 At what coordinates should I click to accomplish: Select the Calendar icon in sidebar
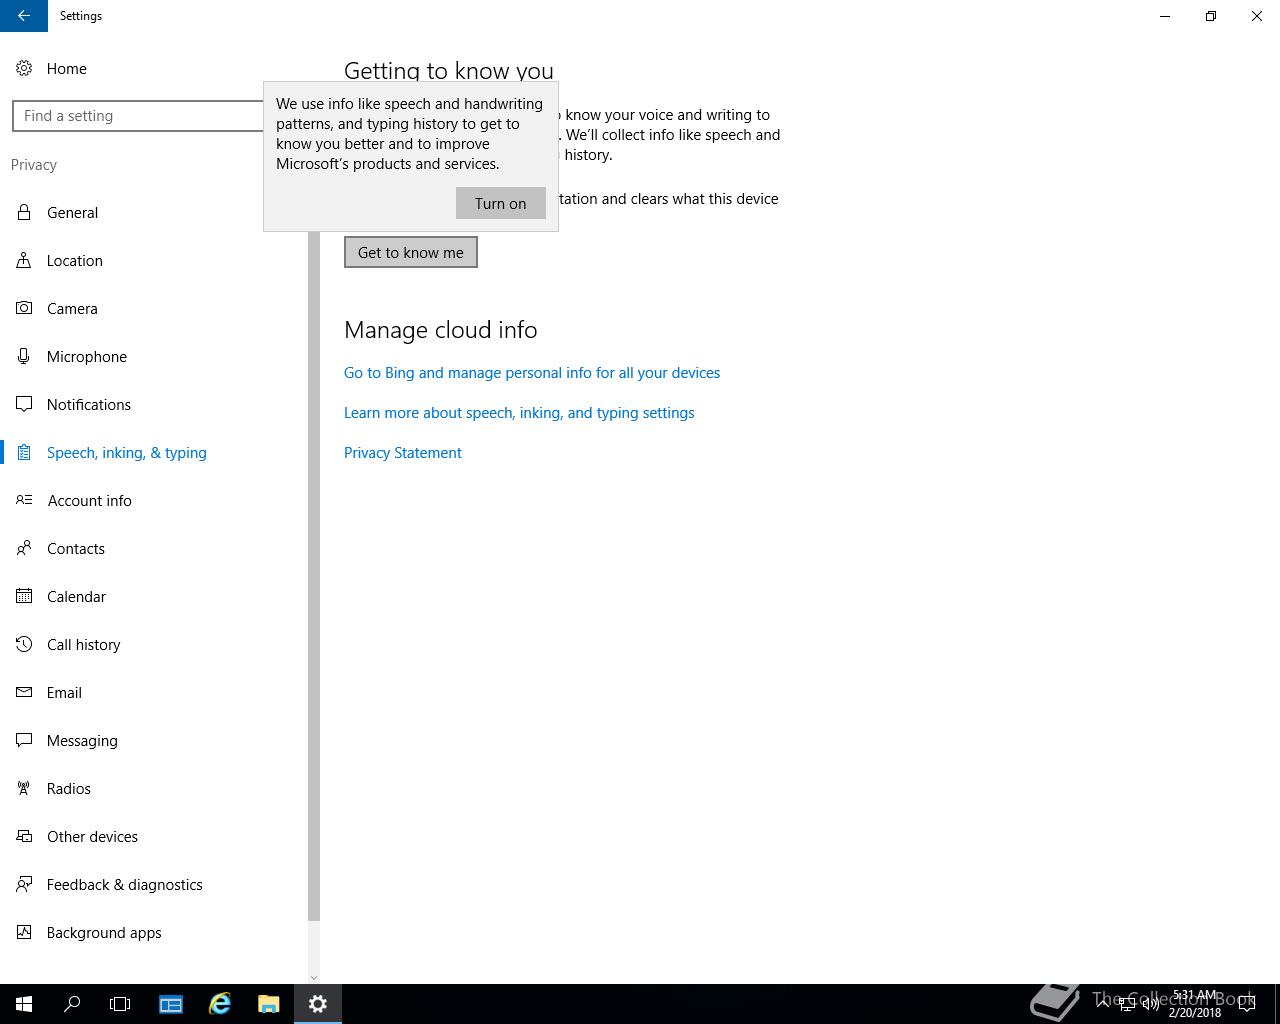point(24,596)
